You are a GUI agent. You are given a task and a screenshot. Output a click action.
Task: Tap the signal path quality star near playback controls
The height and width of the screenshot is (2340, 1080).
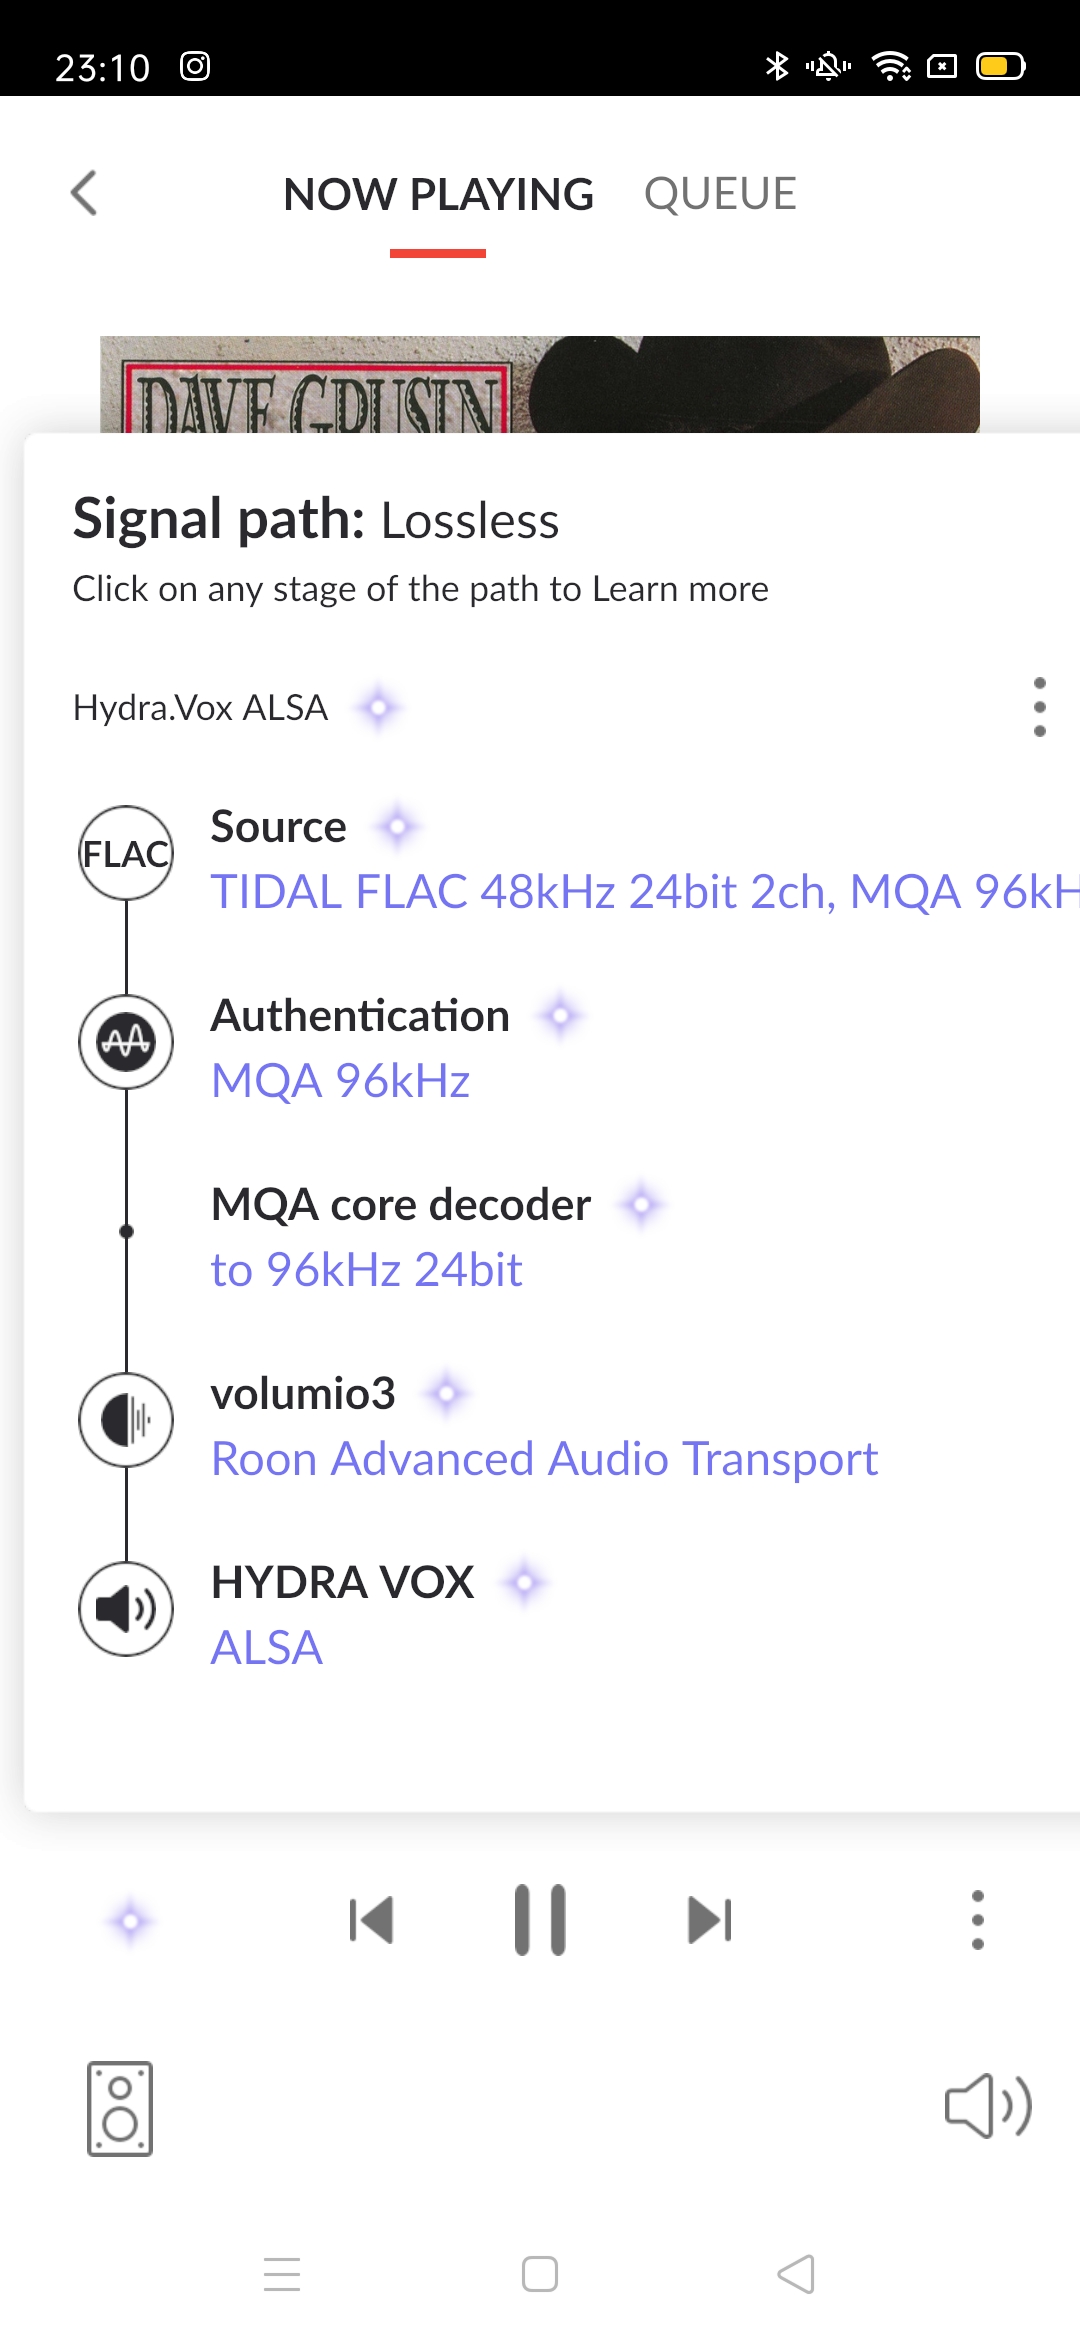tap(130, 1921)
